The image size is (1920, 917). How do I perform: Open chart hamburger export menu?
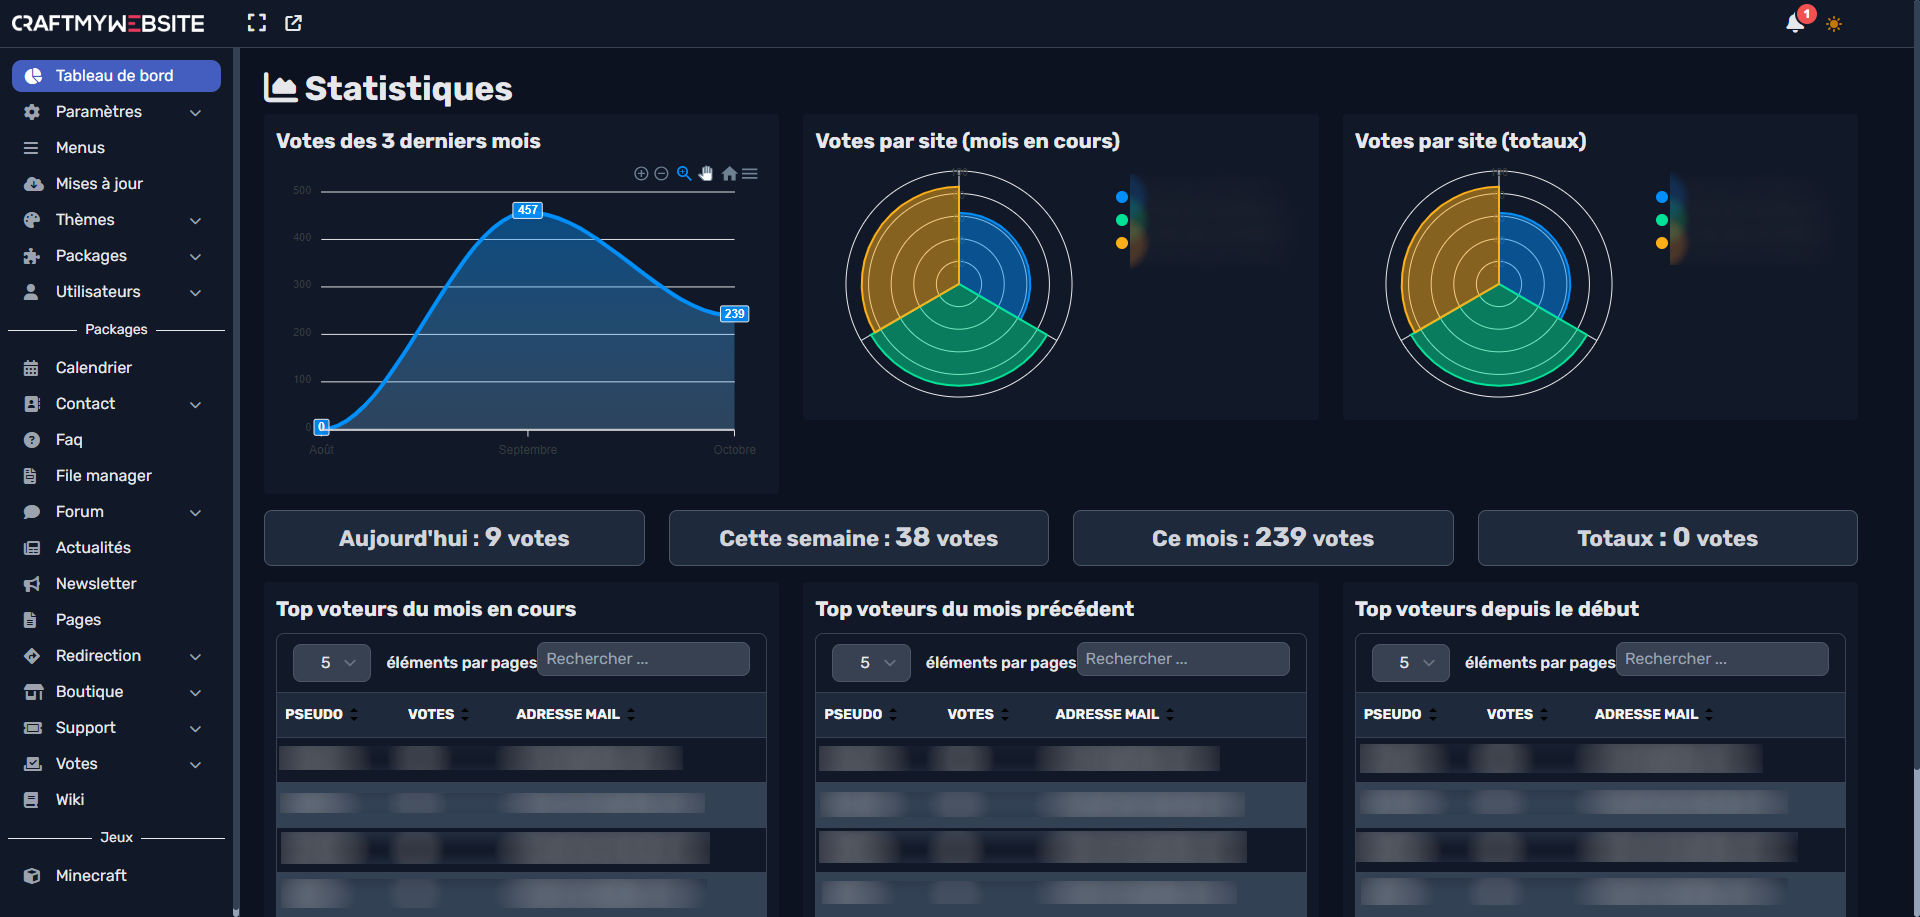[750, 174]
